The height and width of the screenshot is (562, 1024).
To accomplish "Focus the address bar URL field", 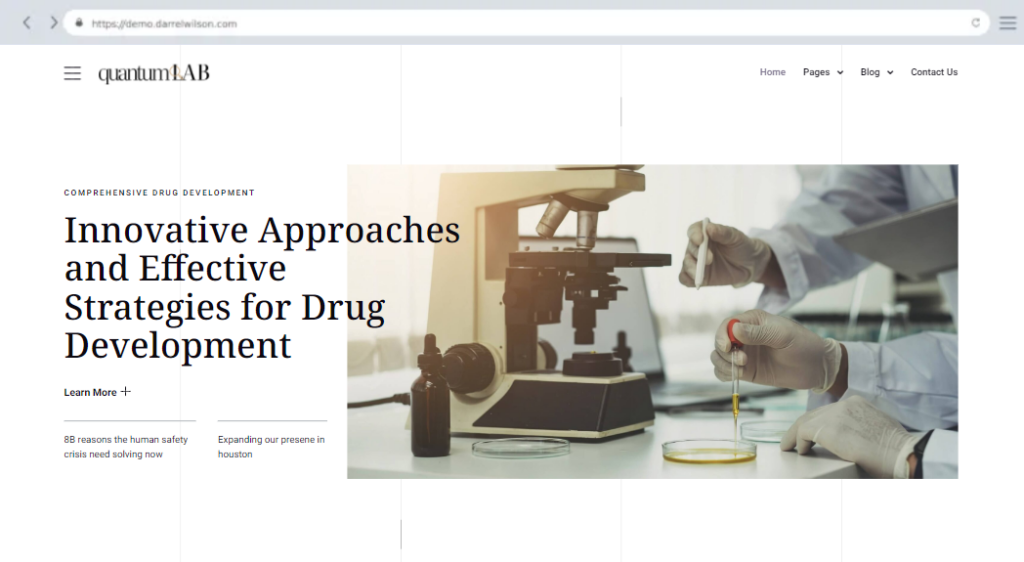I will click(x=526, y=23).
